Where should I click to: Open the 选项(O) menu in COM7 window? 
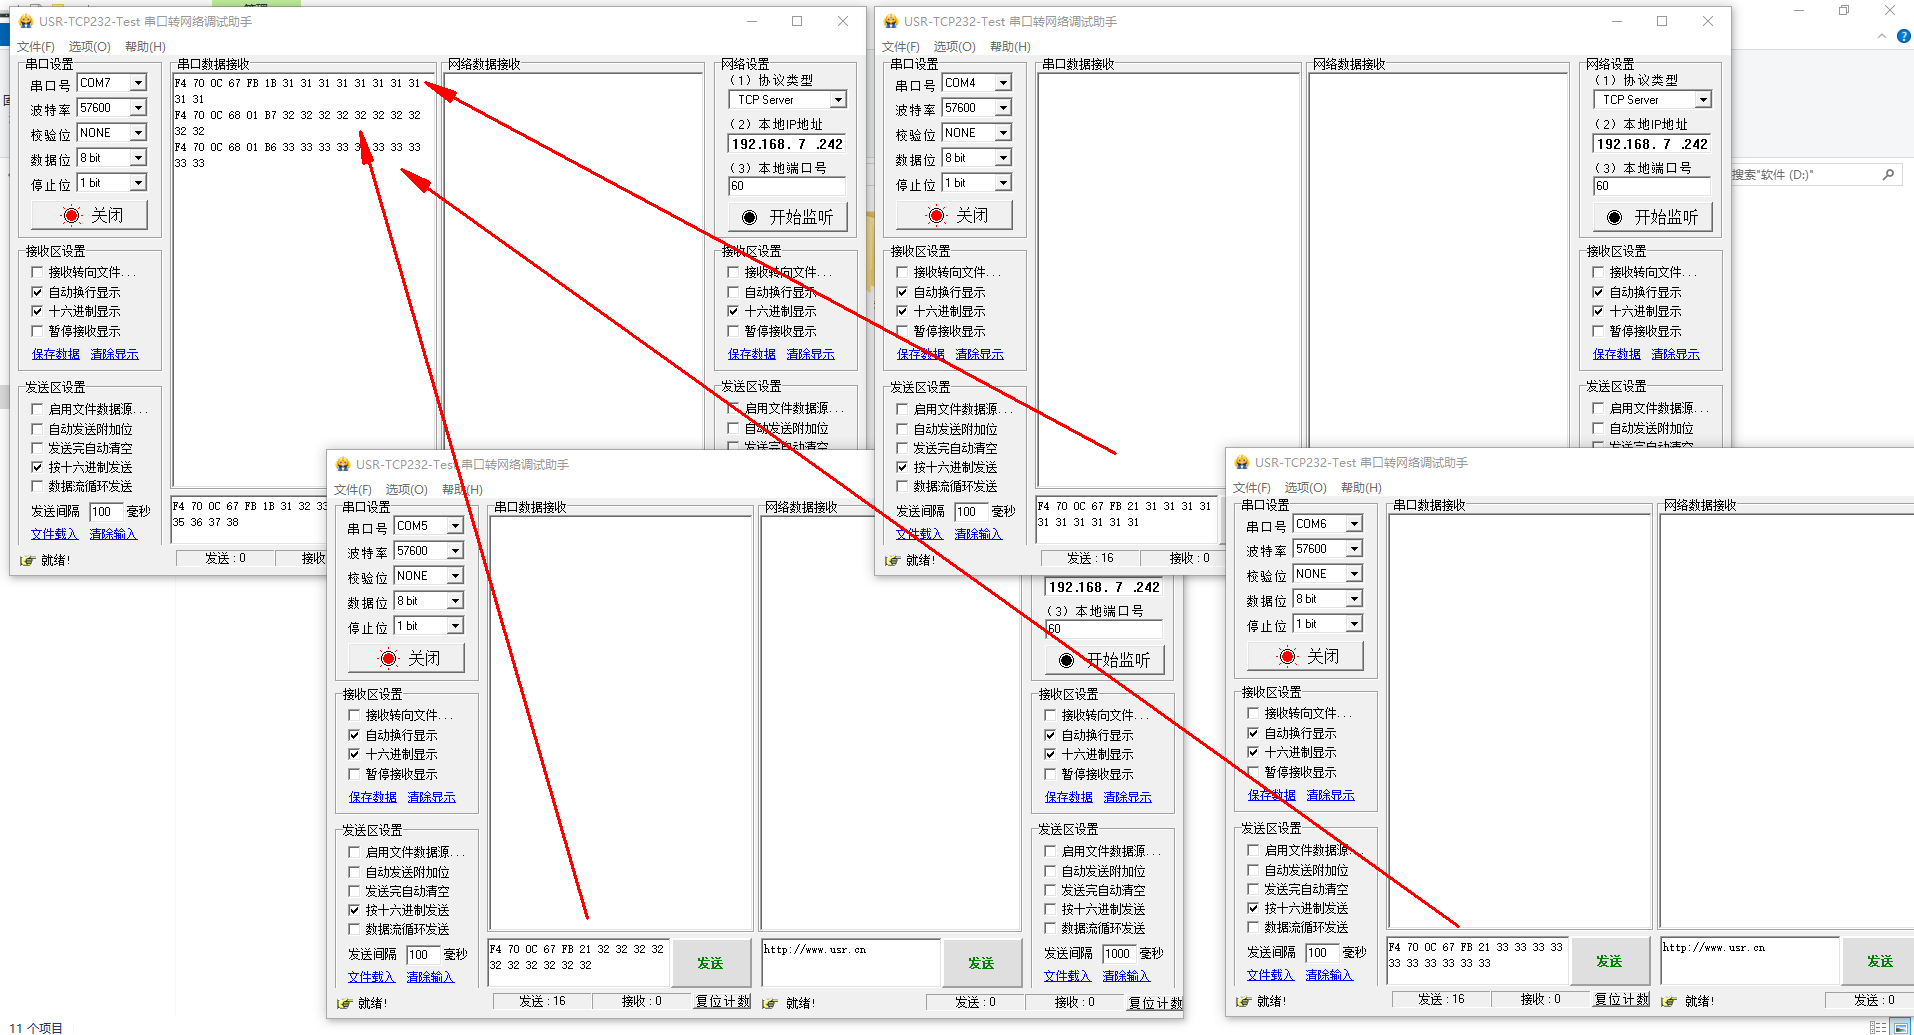[x=89, y=47]
